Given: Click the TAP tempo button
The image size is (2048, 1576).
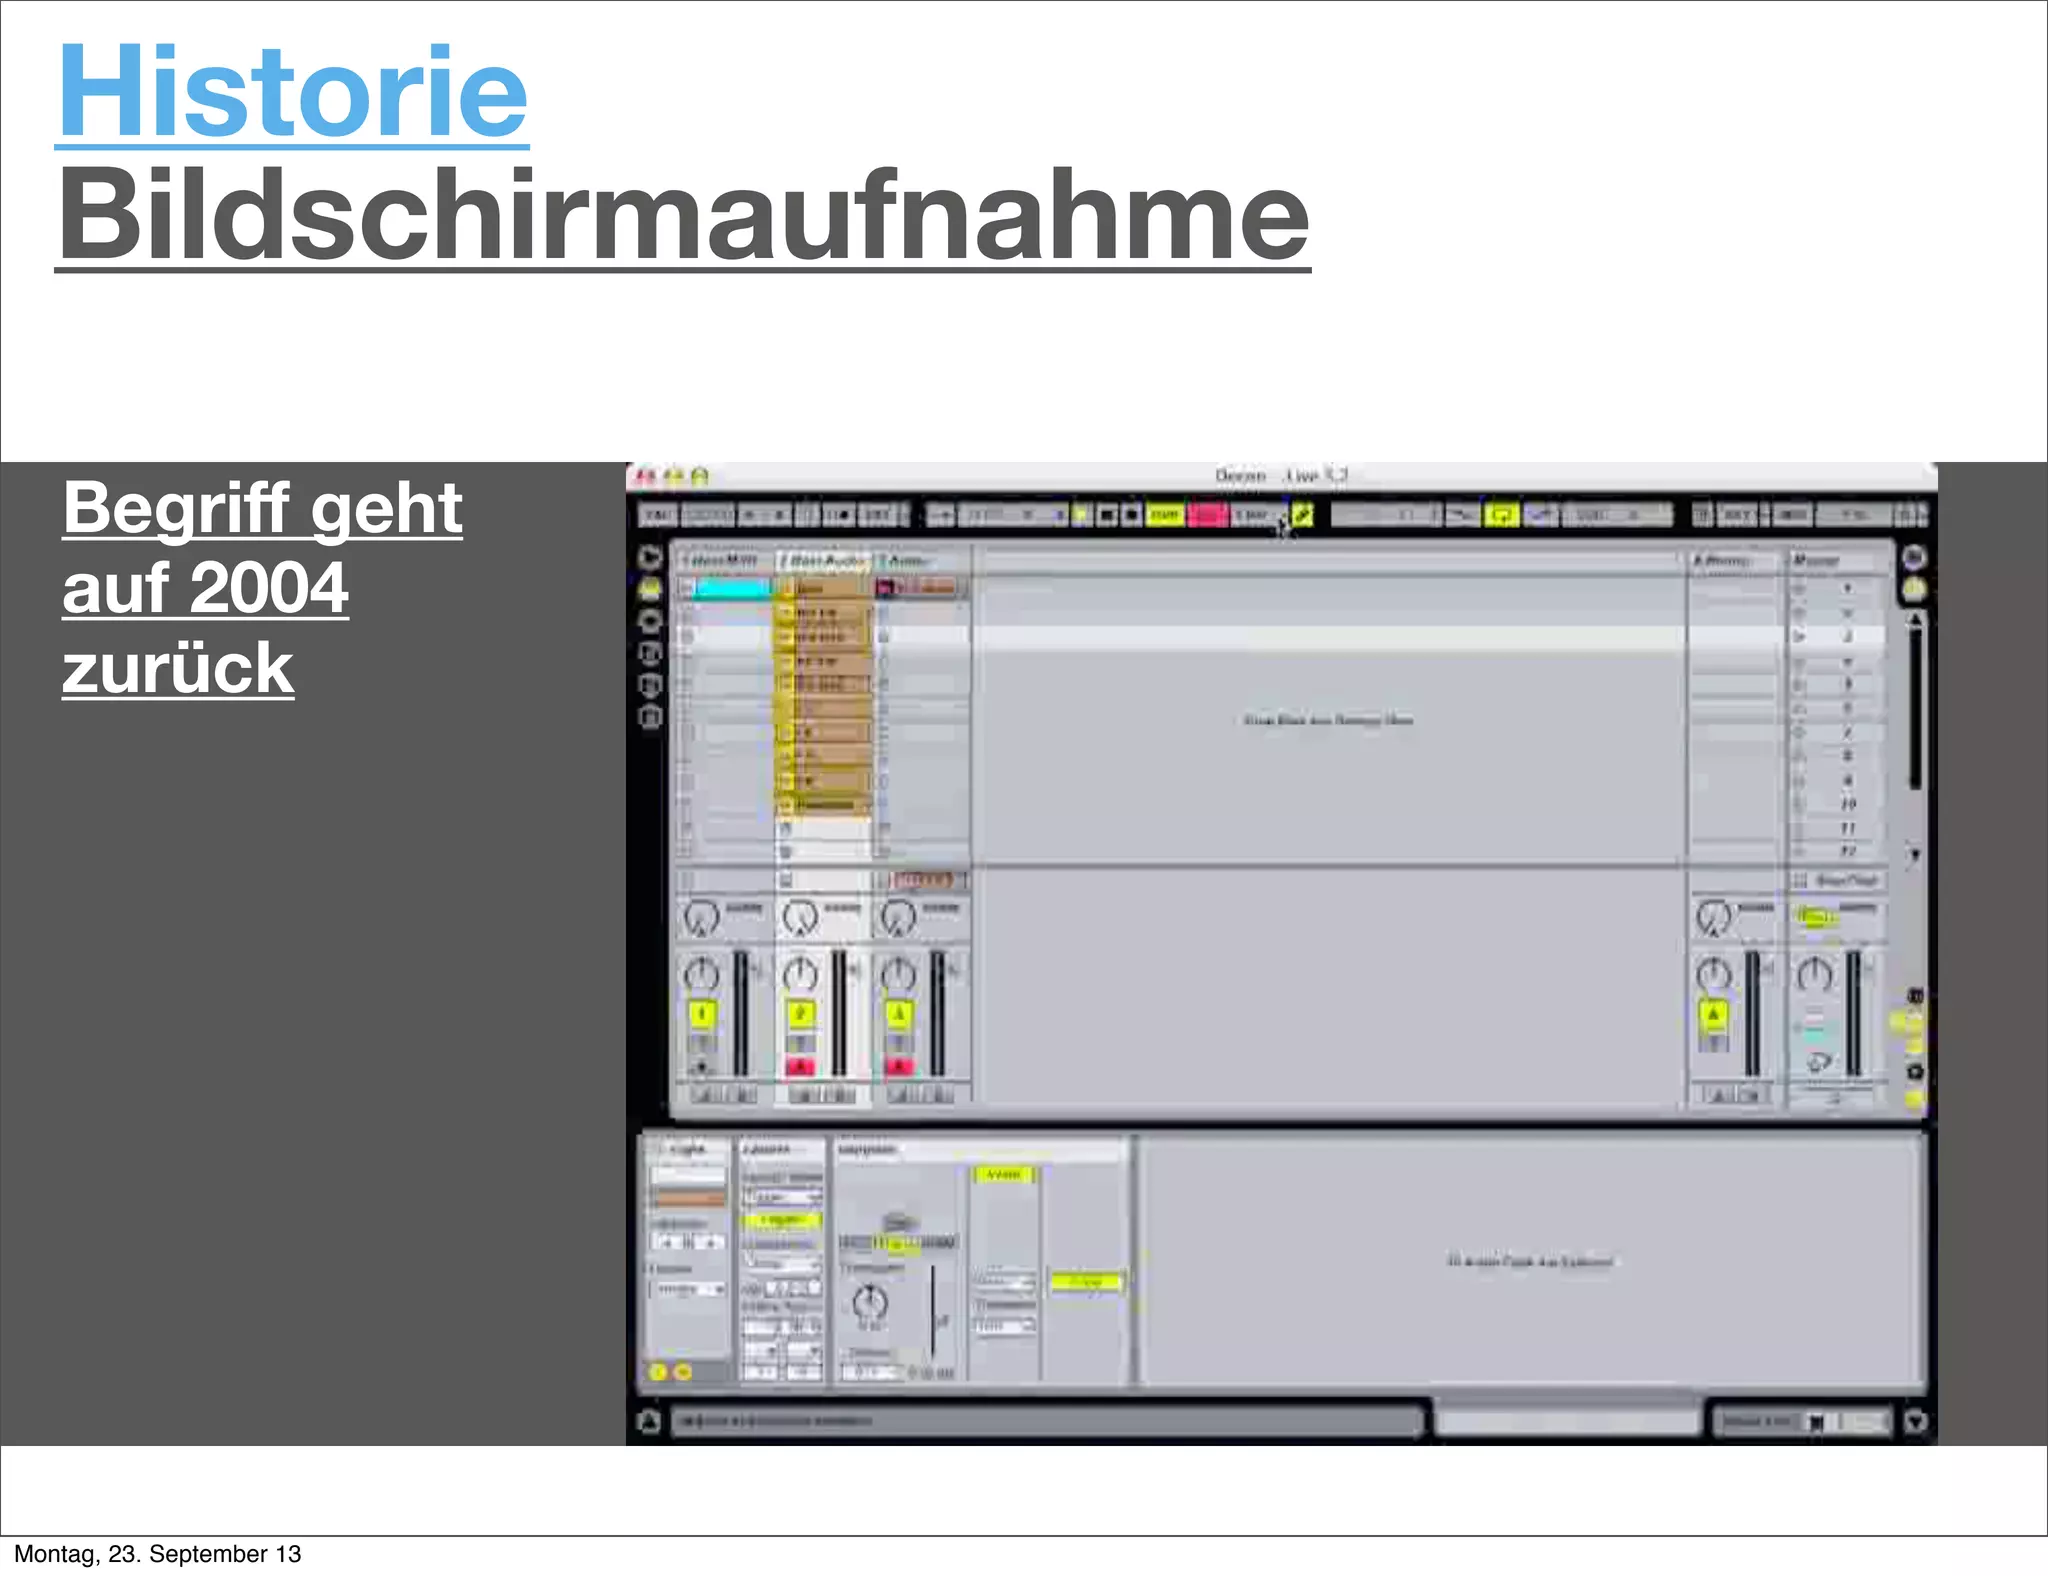Looking at the screenshot, I should tap(658, 515).
